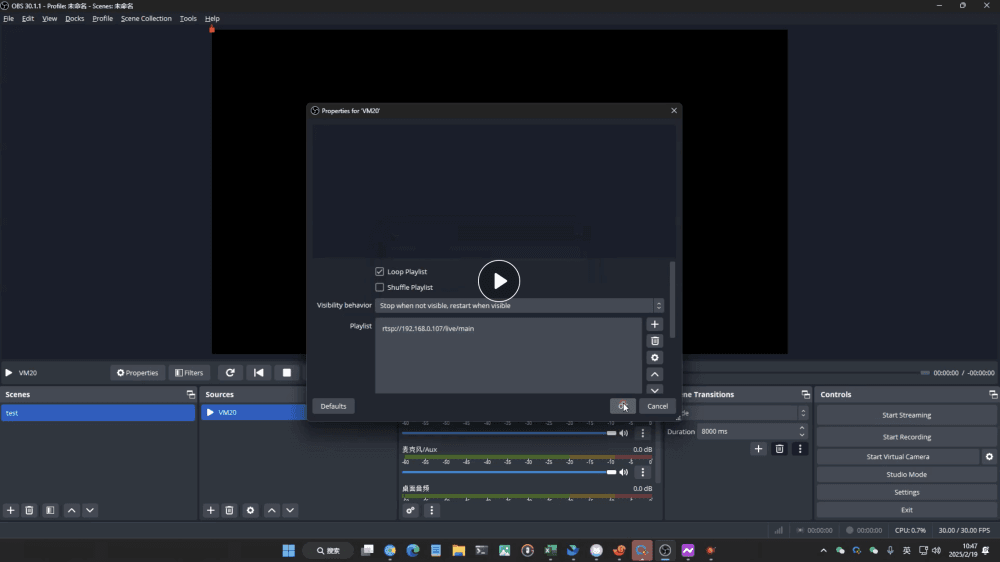The height and width of the screenshot is (562, 1000).
Task: Open scene filters icon in Scenes toolbar
Action: pos(50,510)
